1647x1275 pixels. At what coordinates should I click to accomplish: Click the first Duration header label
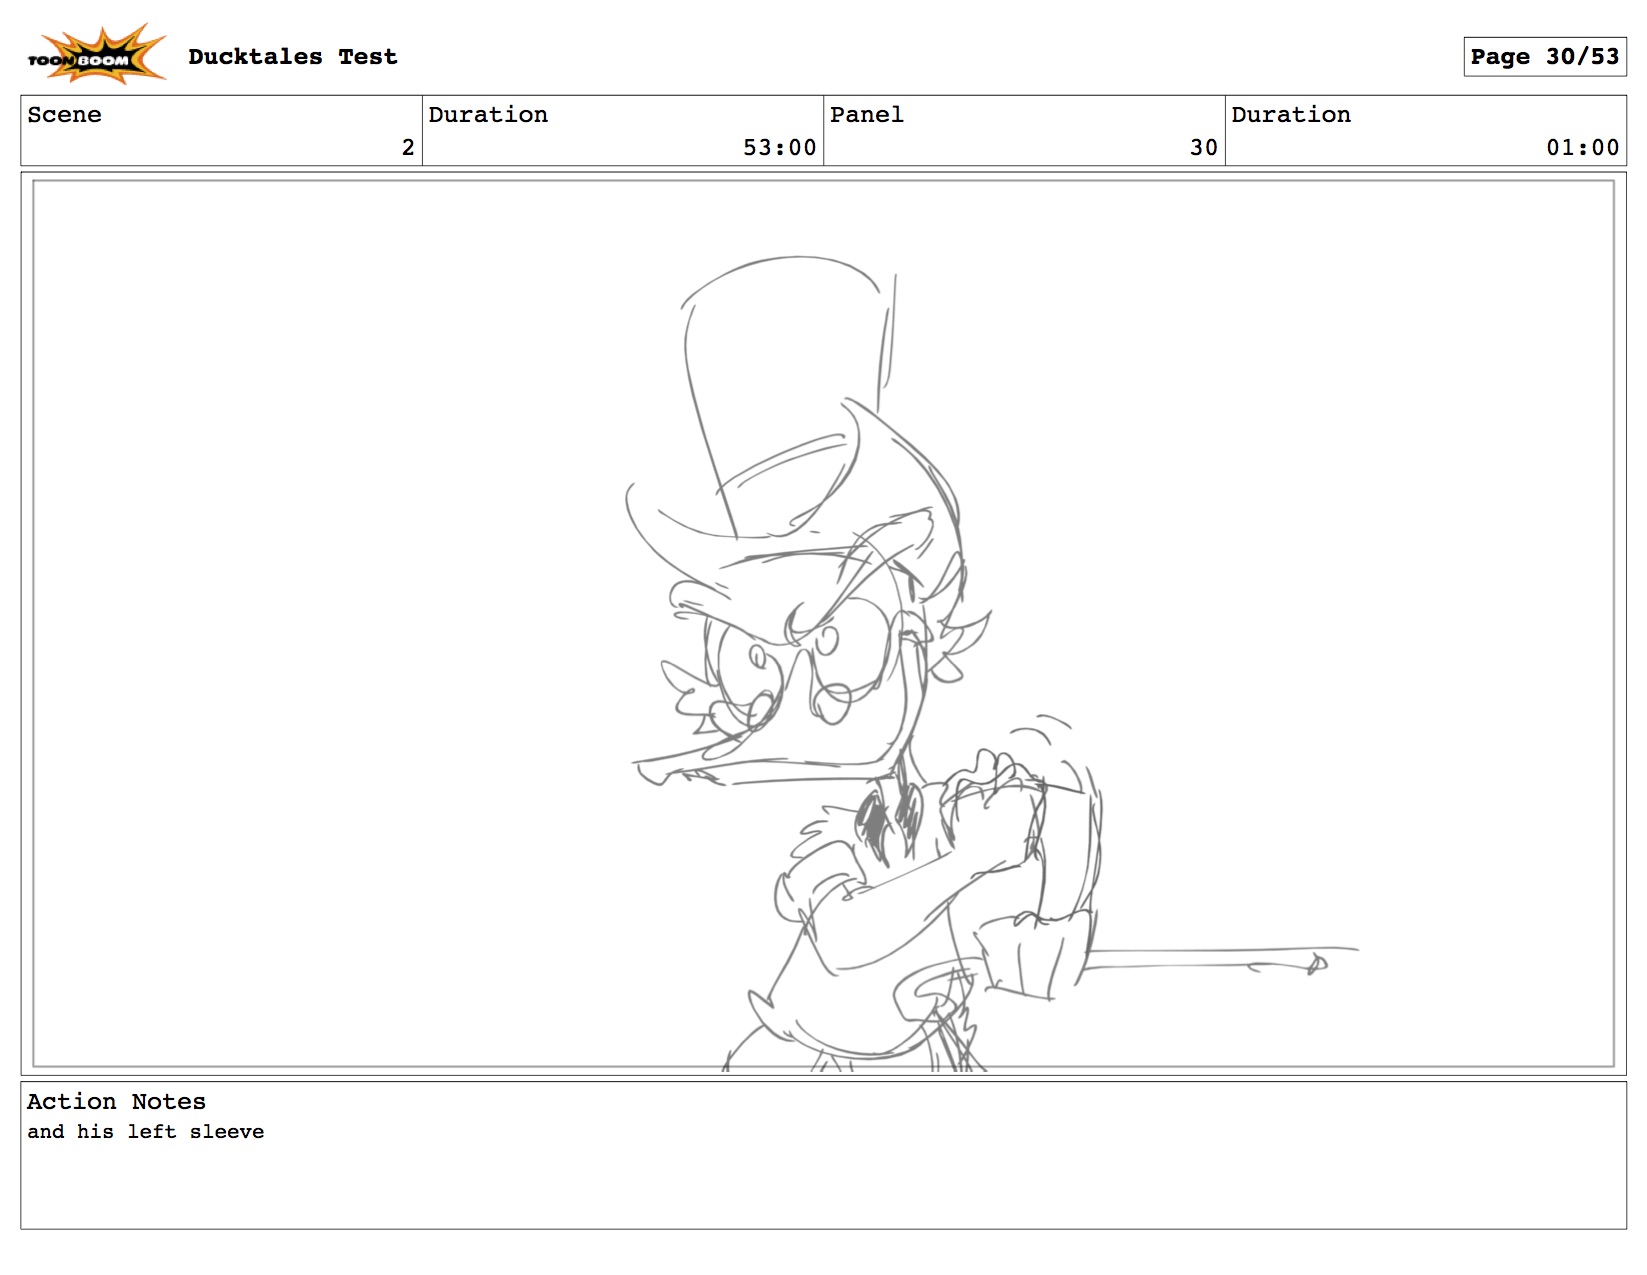pos(488,115)
